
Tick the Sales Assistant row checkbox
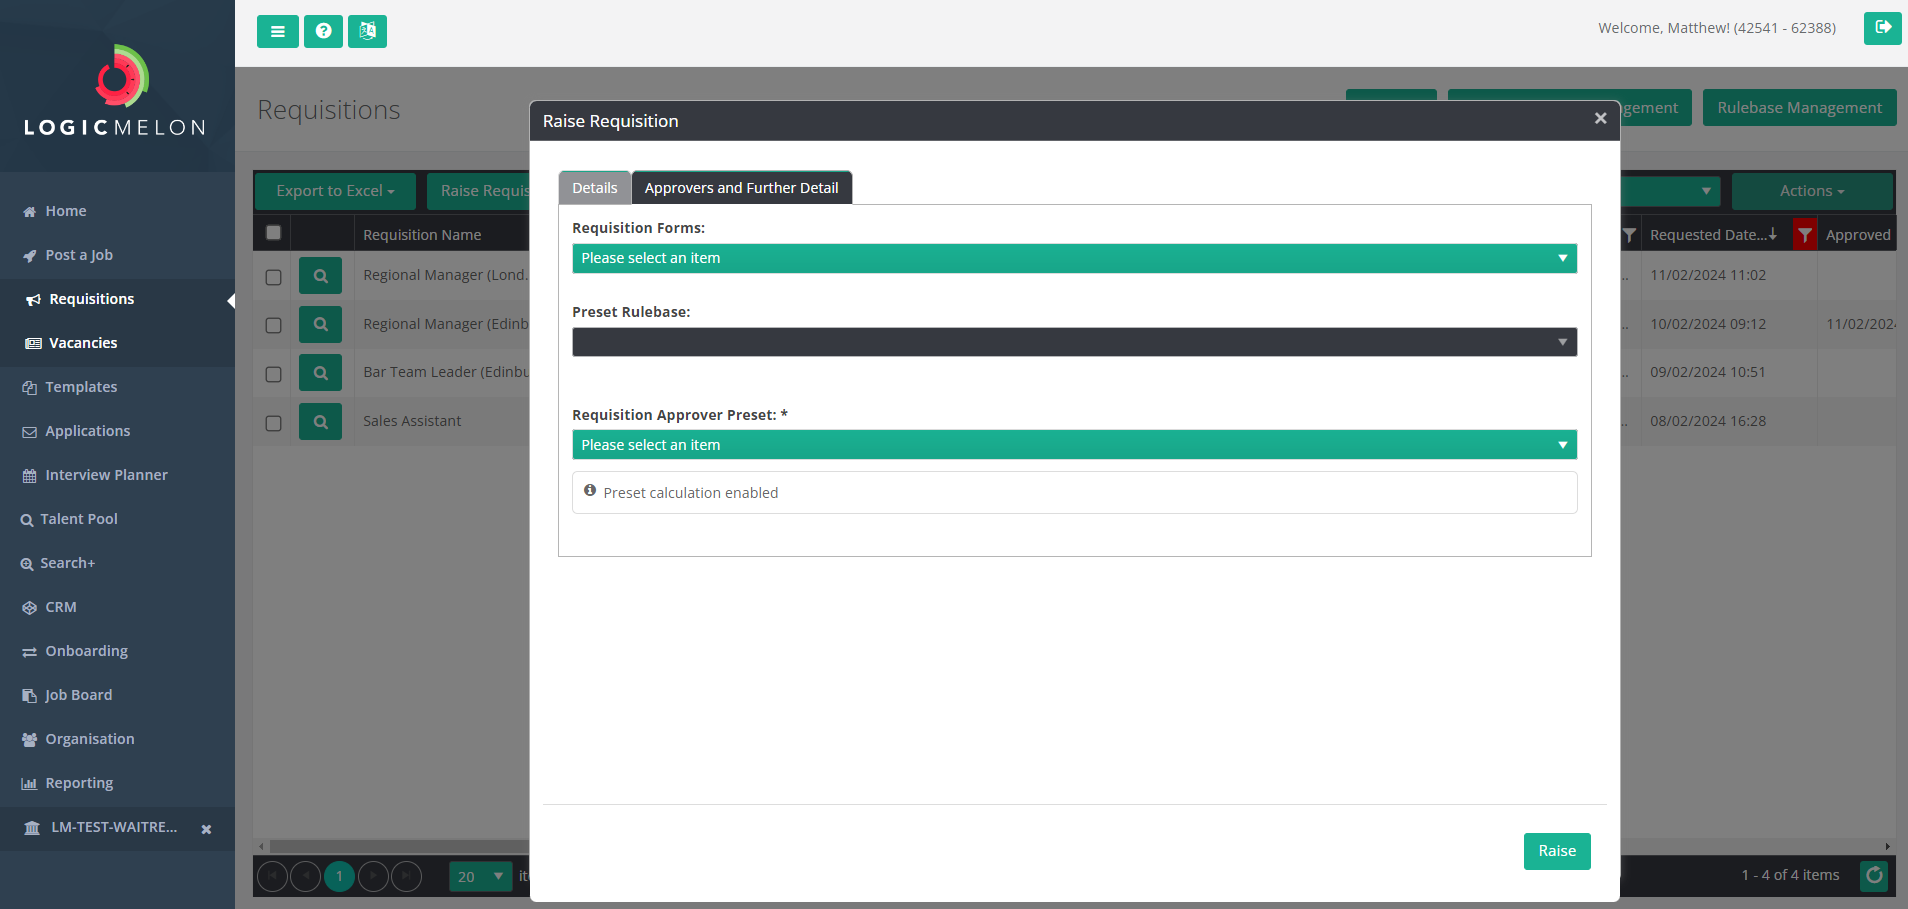[273, 422]
